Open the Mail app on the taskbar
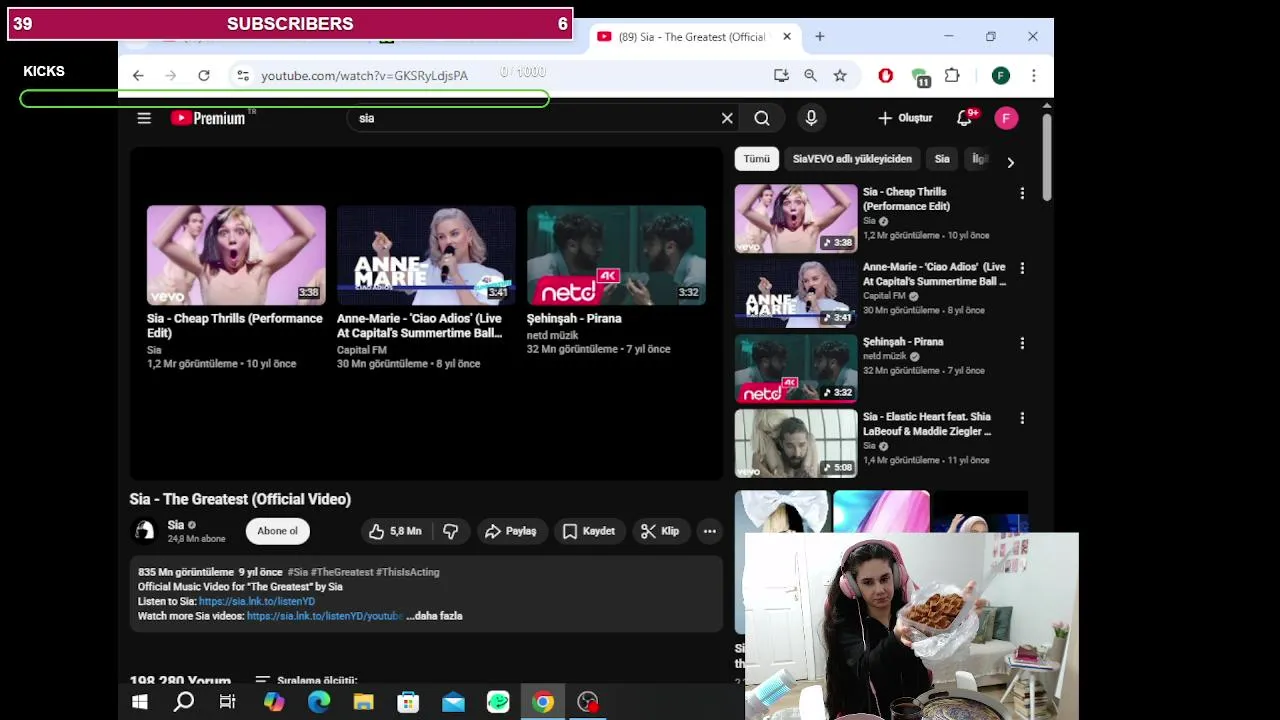This screenshot has height=720, width=1280. pos(453,702)
